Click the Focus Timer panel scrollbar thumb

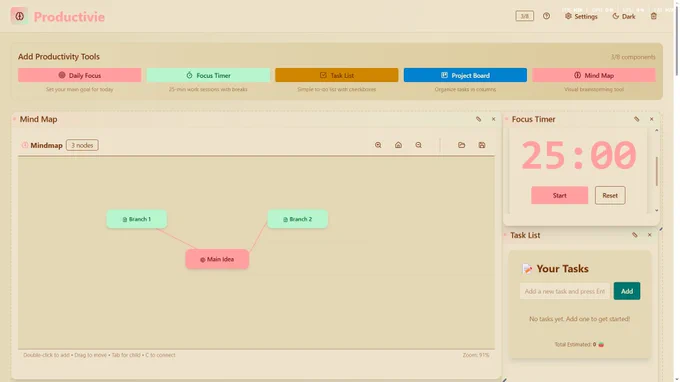657,172
